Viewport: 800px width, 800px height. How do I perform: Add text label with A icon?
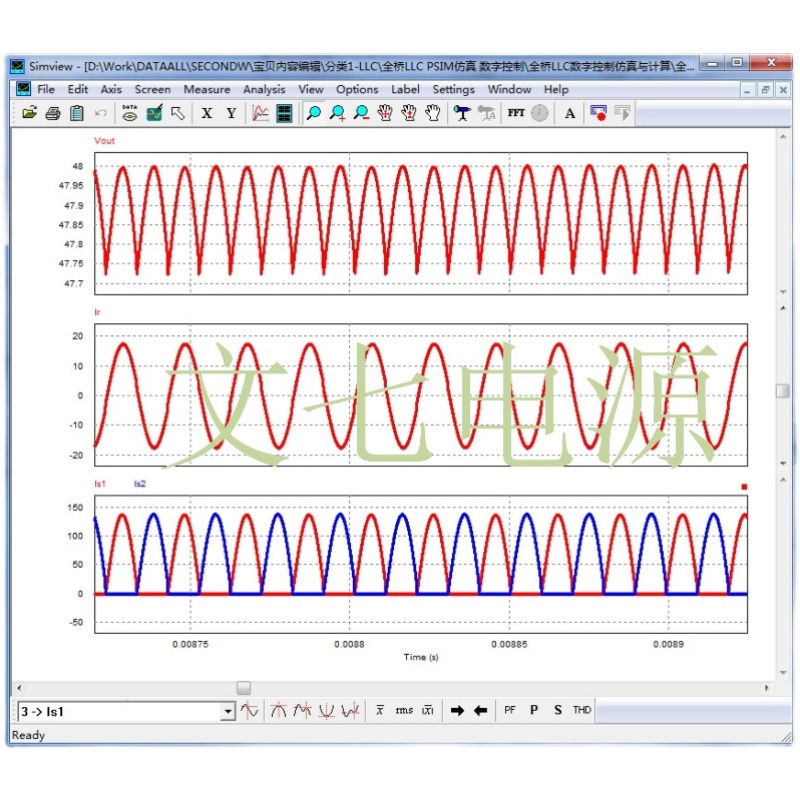[570, 113]
